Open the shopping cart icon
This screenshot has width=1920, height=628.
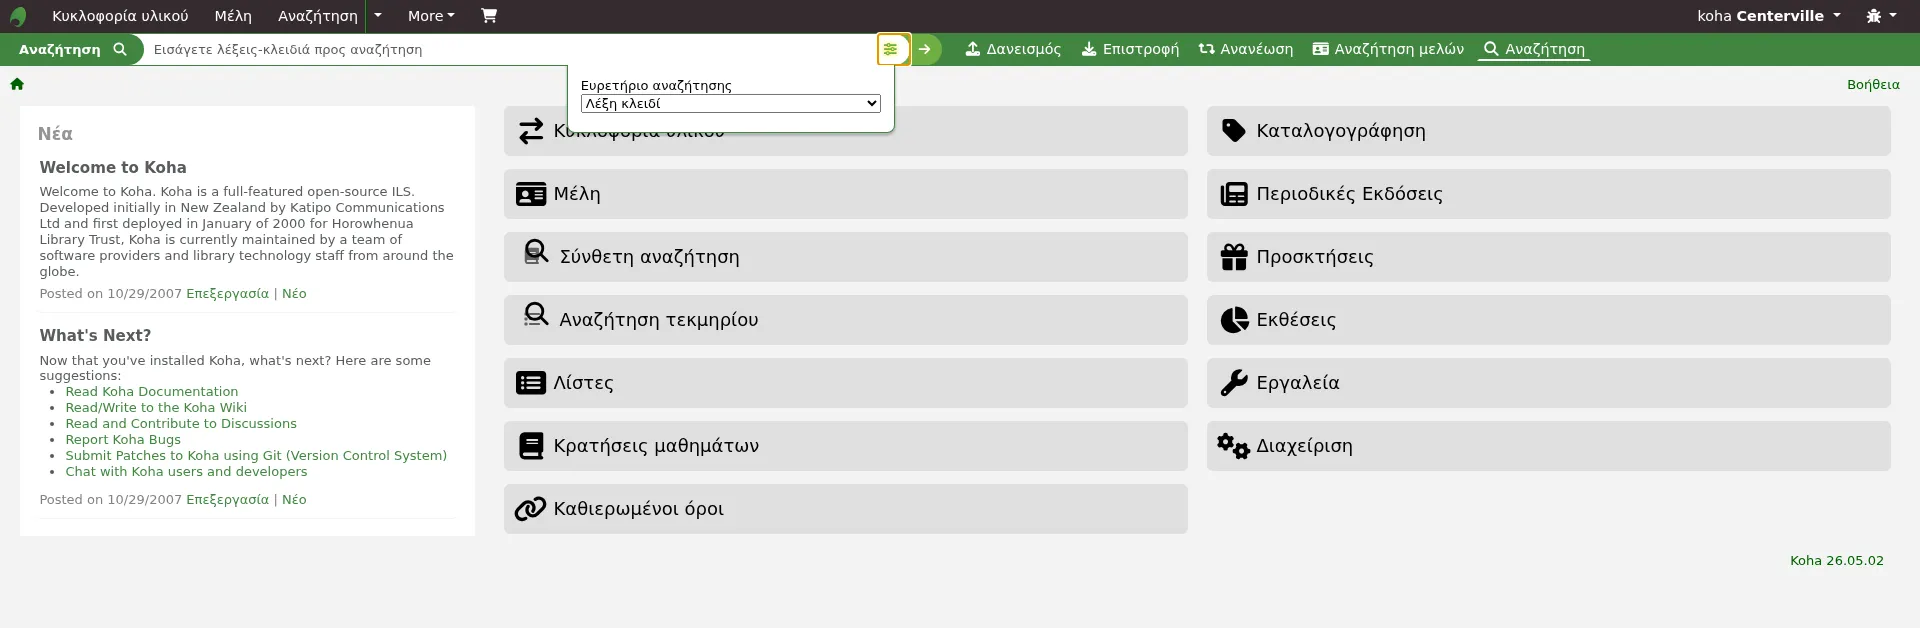488,15
